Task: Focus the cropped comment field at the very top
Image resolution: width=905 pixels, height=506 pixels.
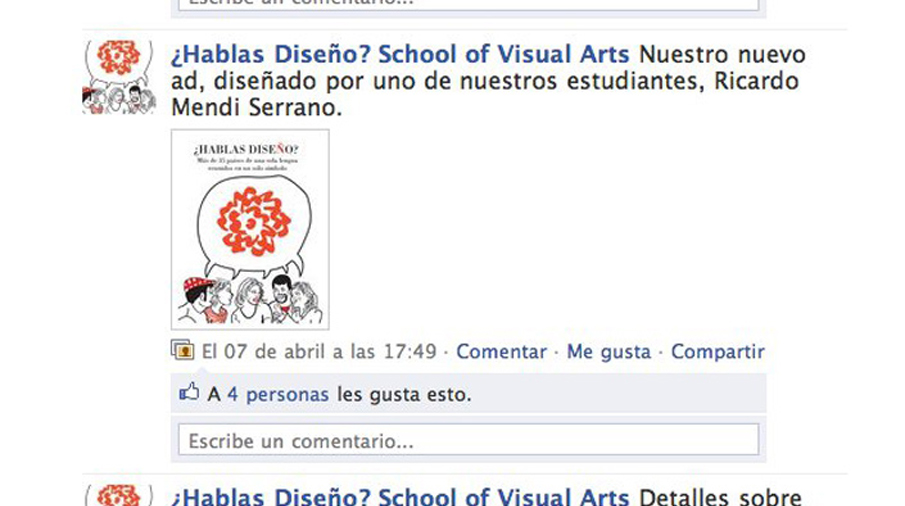Action: (468, 5)
